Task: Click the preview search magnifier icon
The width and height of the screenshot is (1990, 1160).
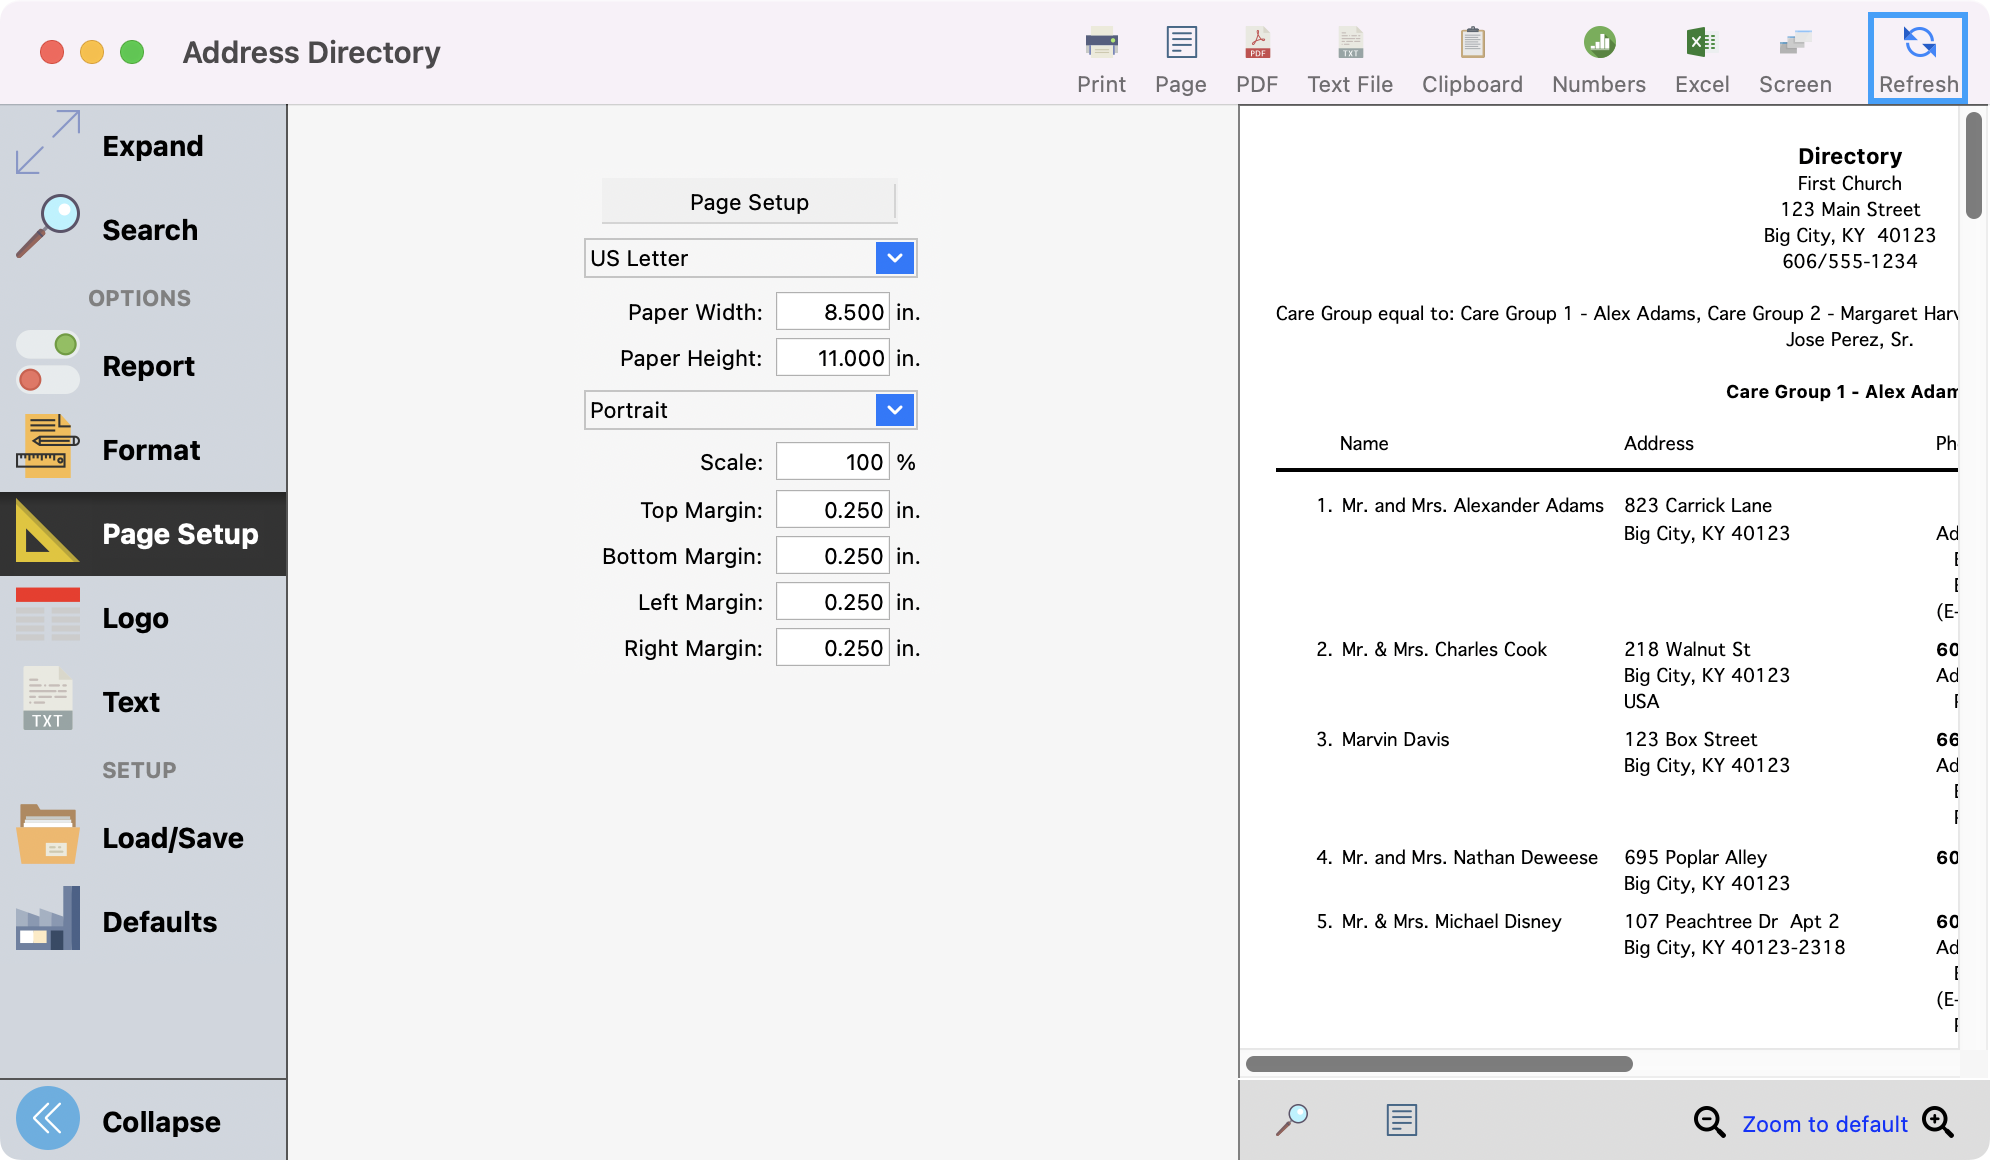Action: click(x=1292, y=1120)
